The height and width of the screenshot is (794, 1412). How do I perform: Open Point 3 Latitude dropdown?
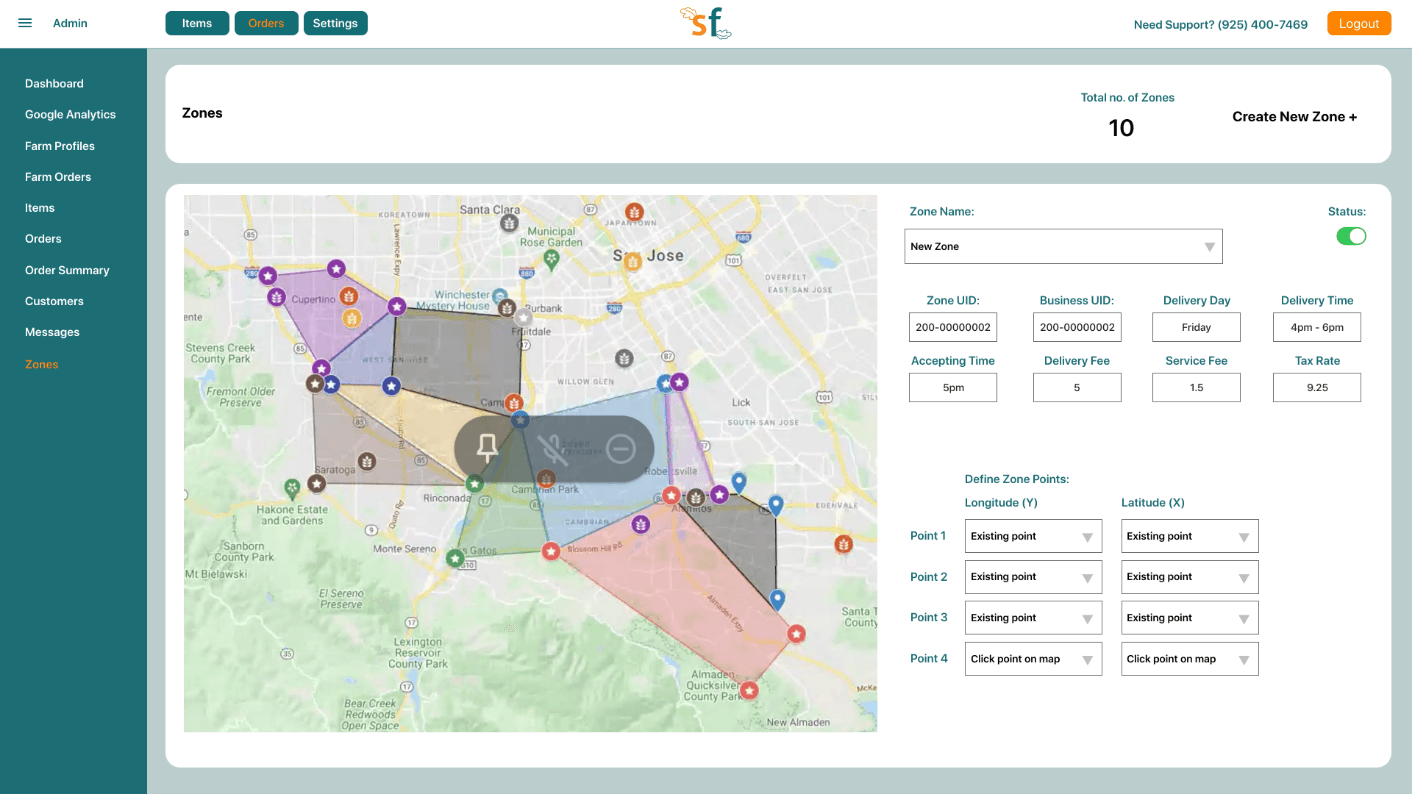[x=1190, y=618]
